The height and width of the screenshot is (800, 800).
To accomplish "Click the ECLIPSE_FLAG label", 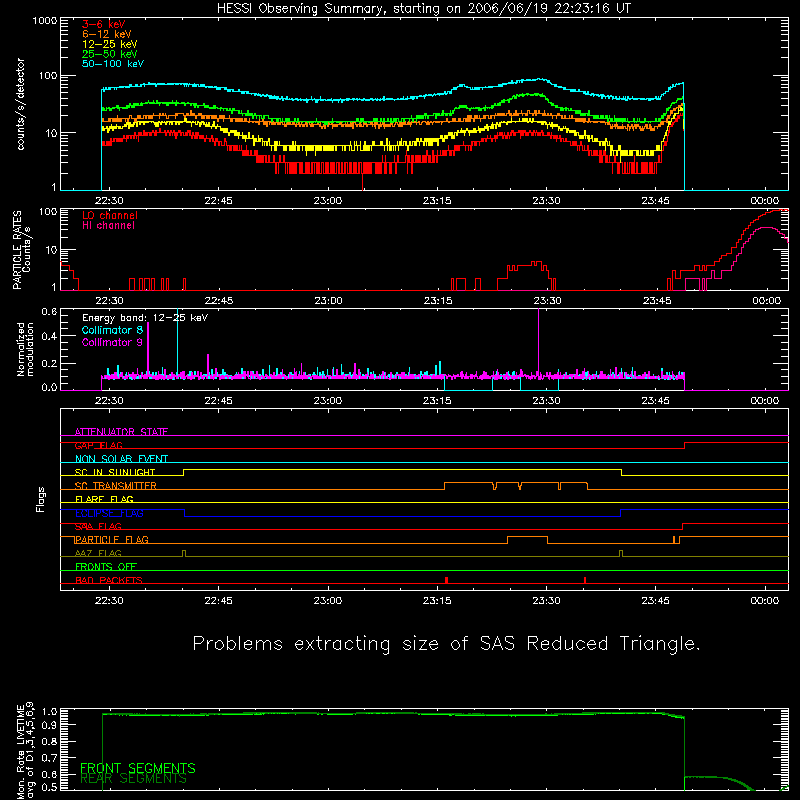I will 109,513.
